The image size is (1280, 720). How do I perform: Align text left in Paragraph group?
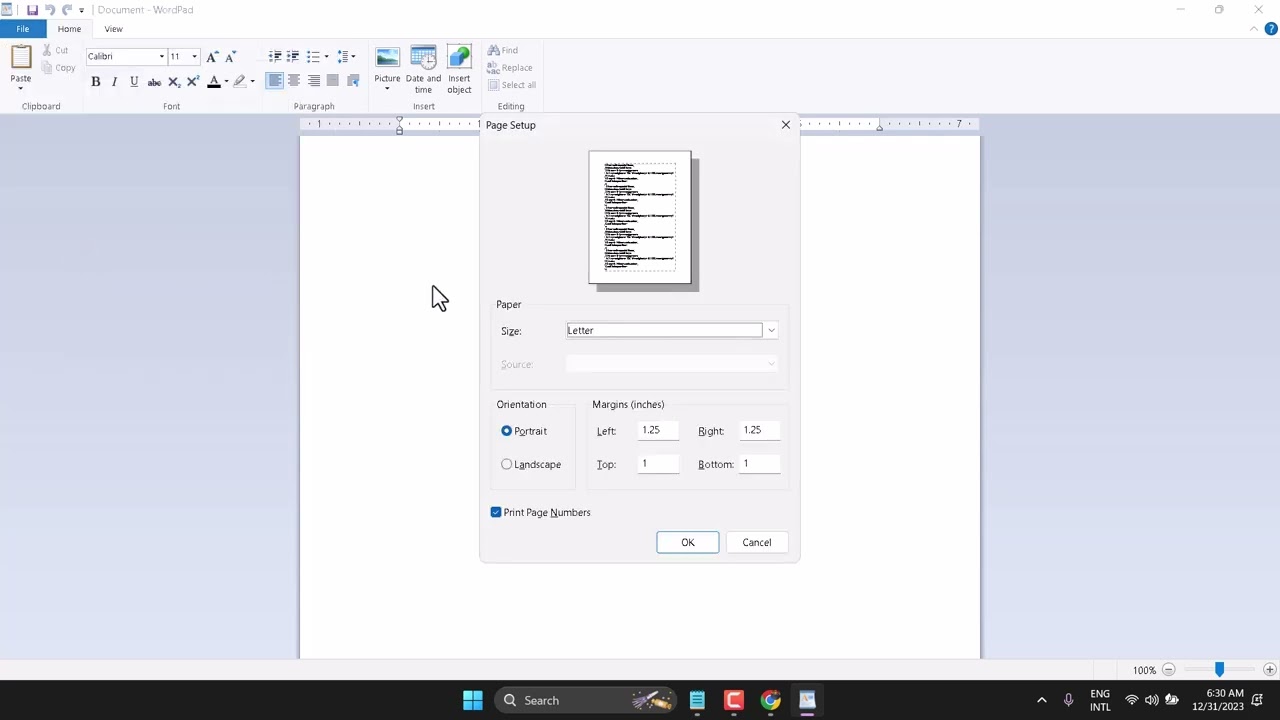pyautogui.click(x=275, y=81)
